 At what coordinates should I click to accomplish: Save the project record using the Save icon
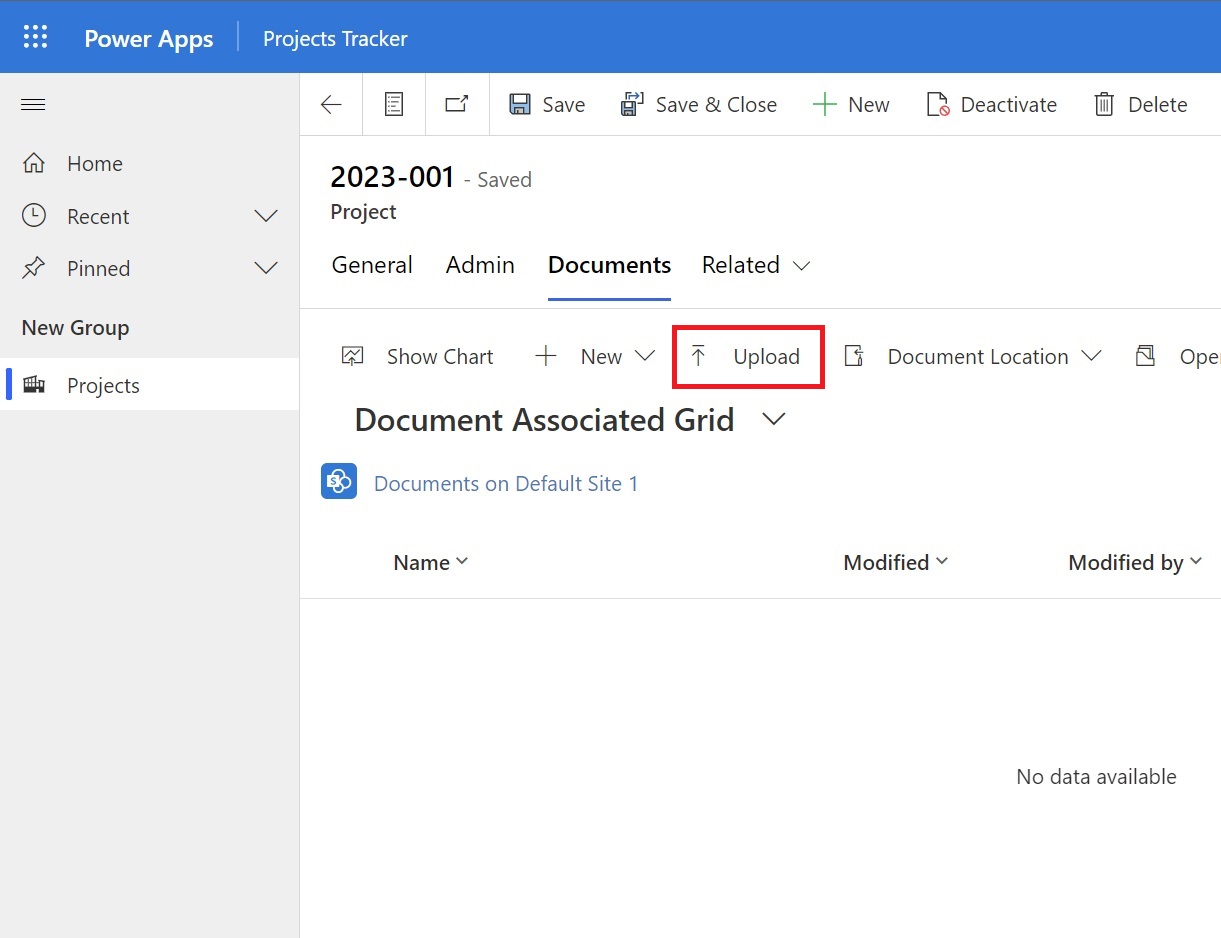[x=546, y=104]
